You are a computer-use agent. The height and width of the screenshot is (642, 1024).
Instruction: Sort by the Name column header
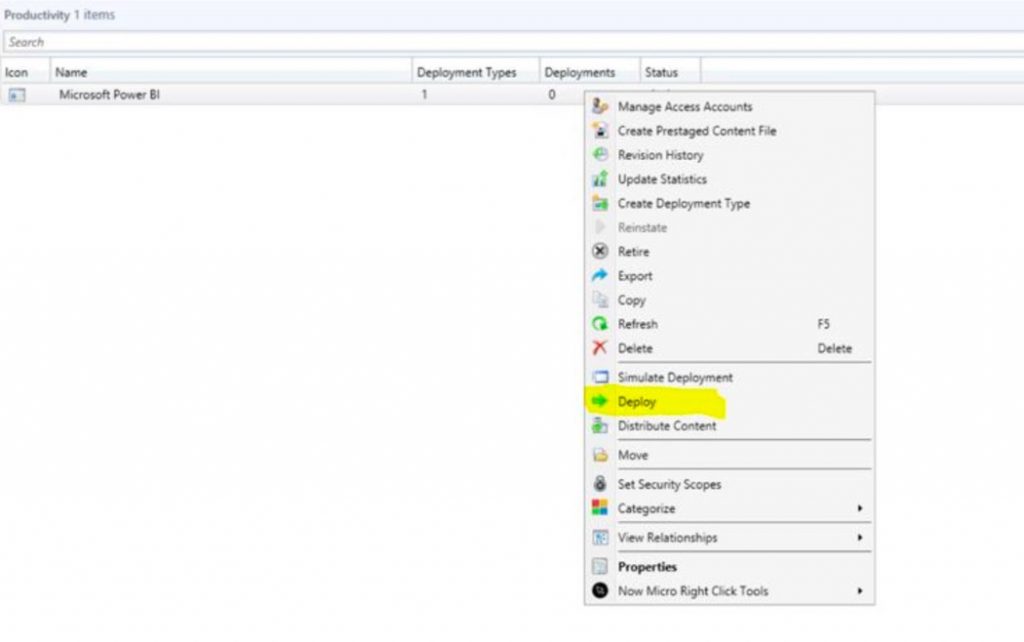[231, 72]
